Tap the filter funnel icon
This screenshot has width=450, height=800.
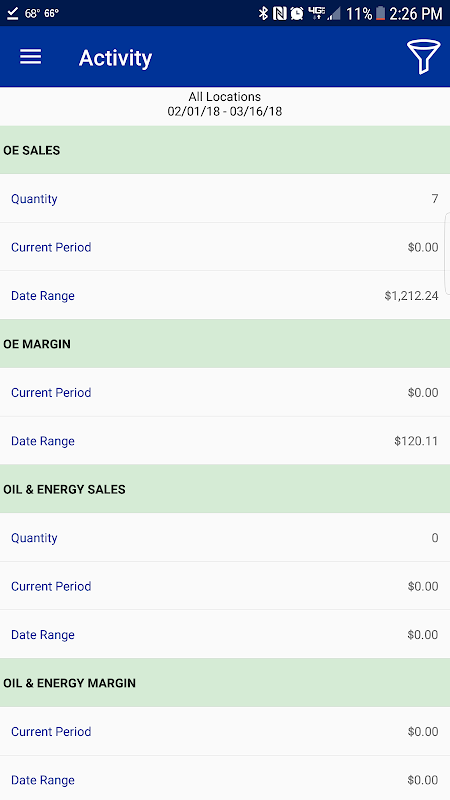click(x=423, y=57)
